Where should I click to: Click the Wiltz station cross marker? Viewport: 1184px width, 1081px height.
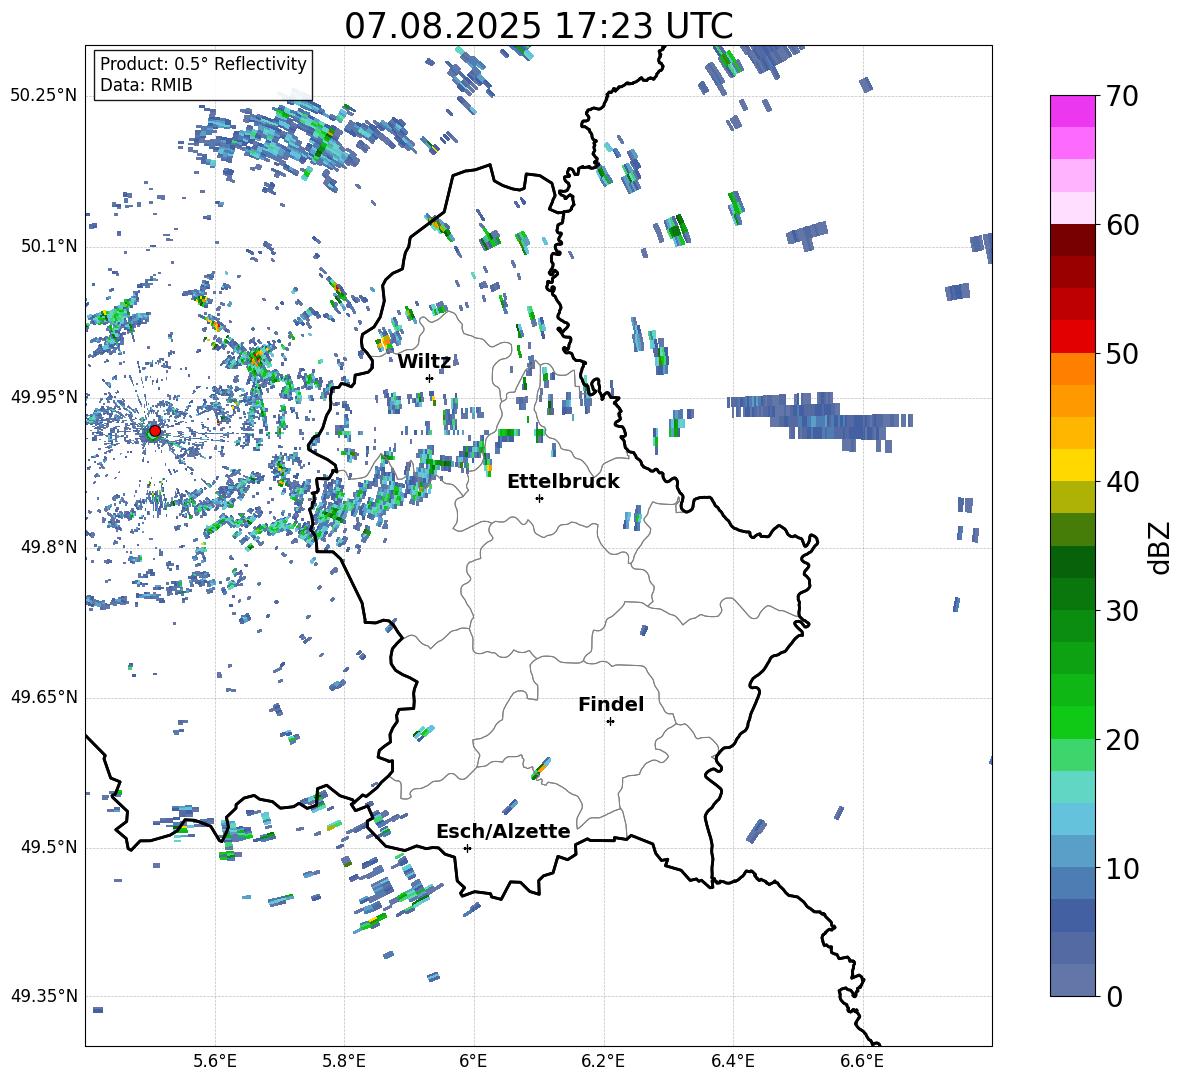429,378
